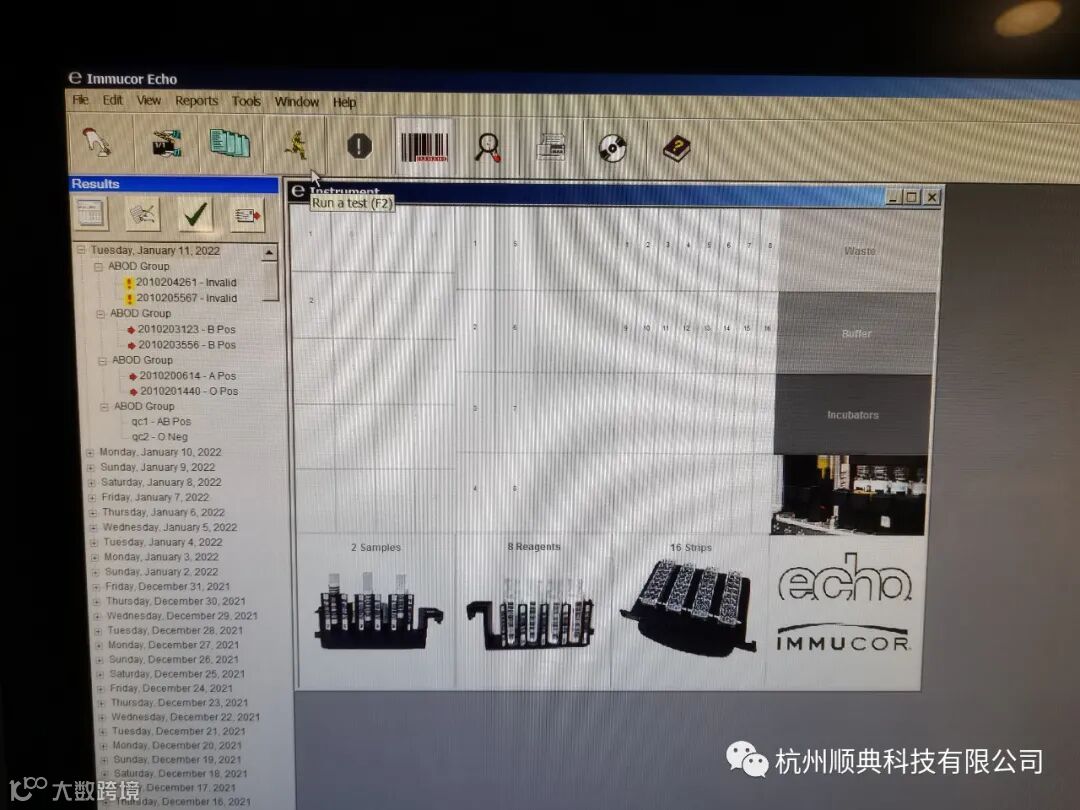Viewport: 1080px width, 810px height.
Task: Click the instrument camera thumbnail image
Action: [x=849, y=495]
